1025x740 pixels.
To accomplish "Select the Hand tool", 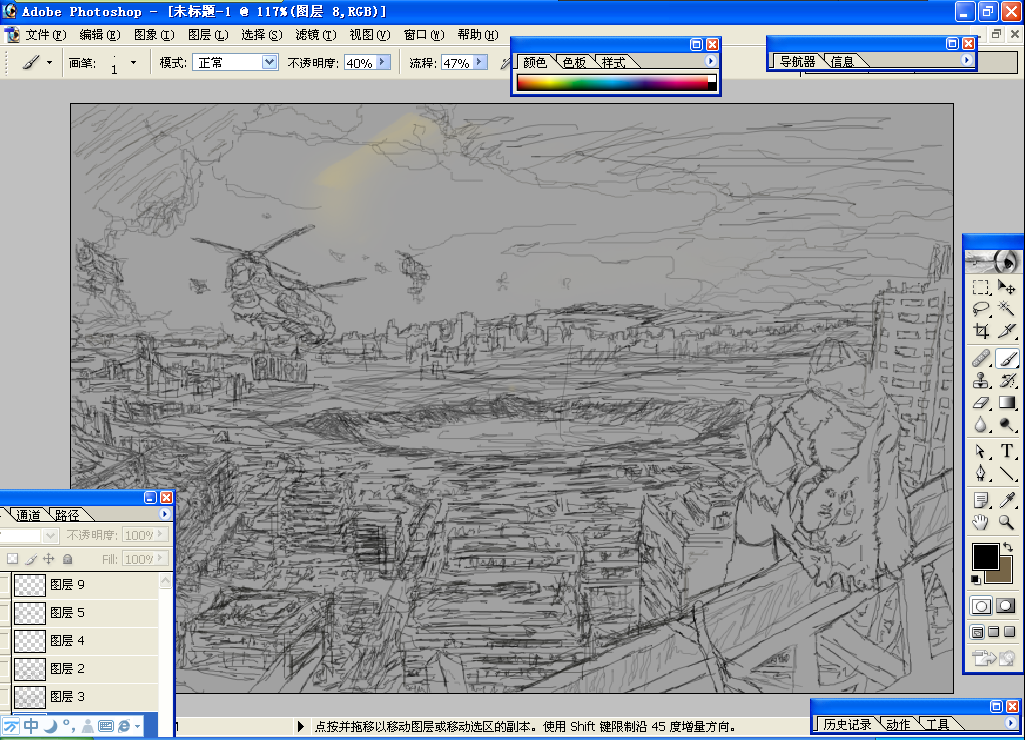I will click(981, 522).
